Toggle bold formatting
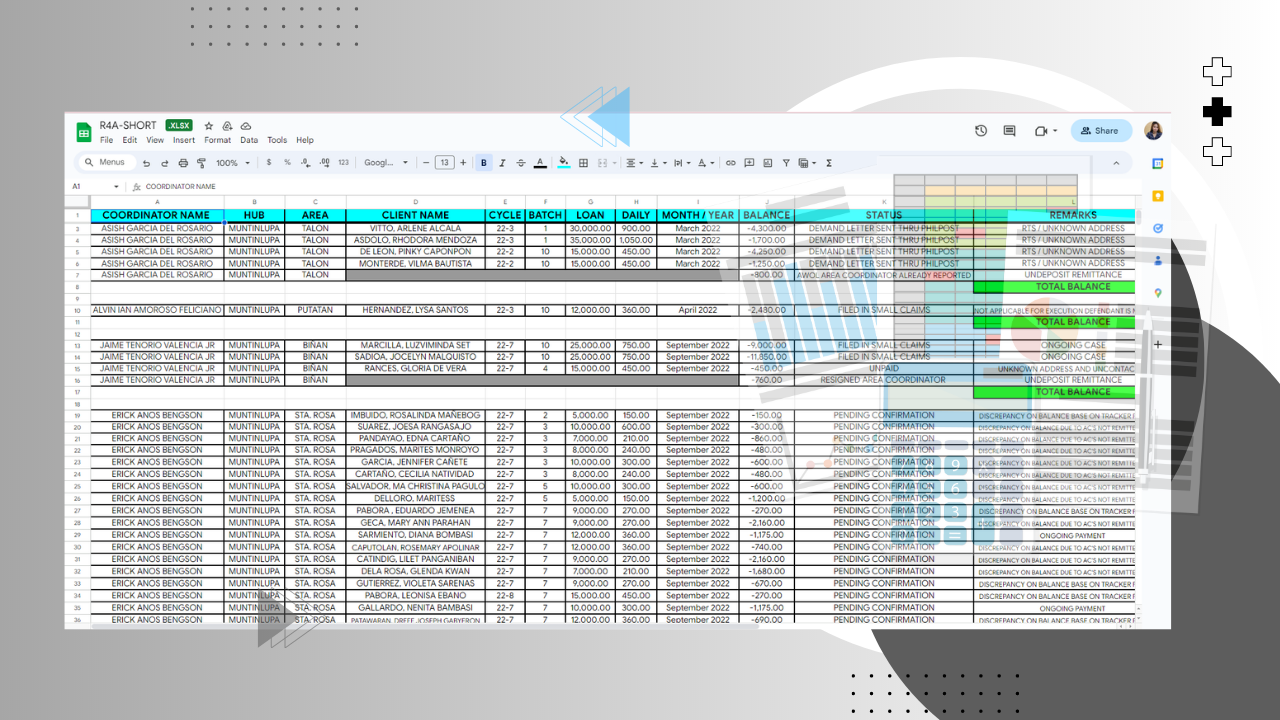Viewport: 1280px width, 720px height. coord(484,163)
